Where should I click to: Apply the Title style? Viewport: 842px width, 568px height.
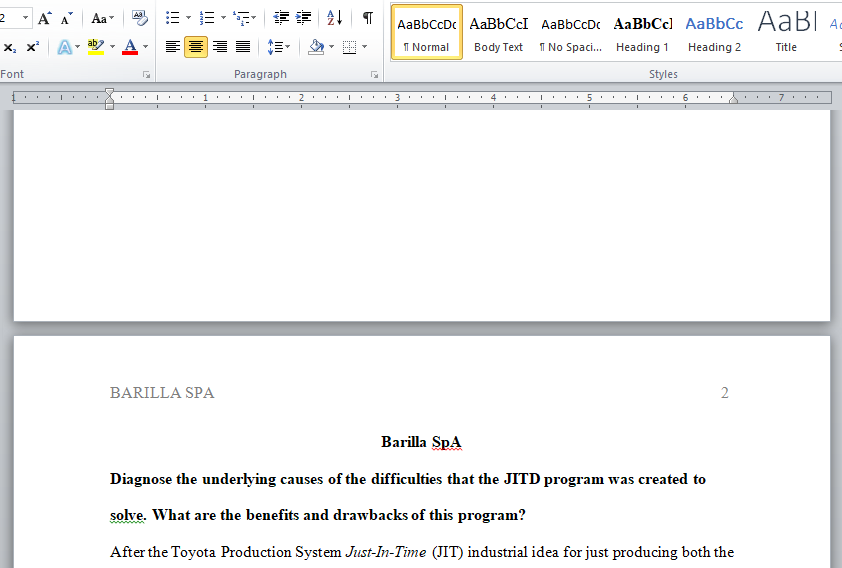point(786,32)
